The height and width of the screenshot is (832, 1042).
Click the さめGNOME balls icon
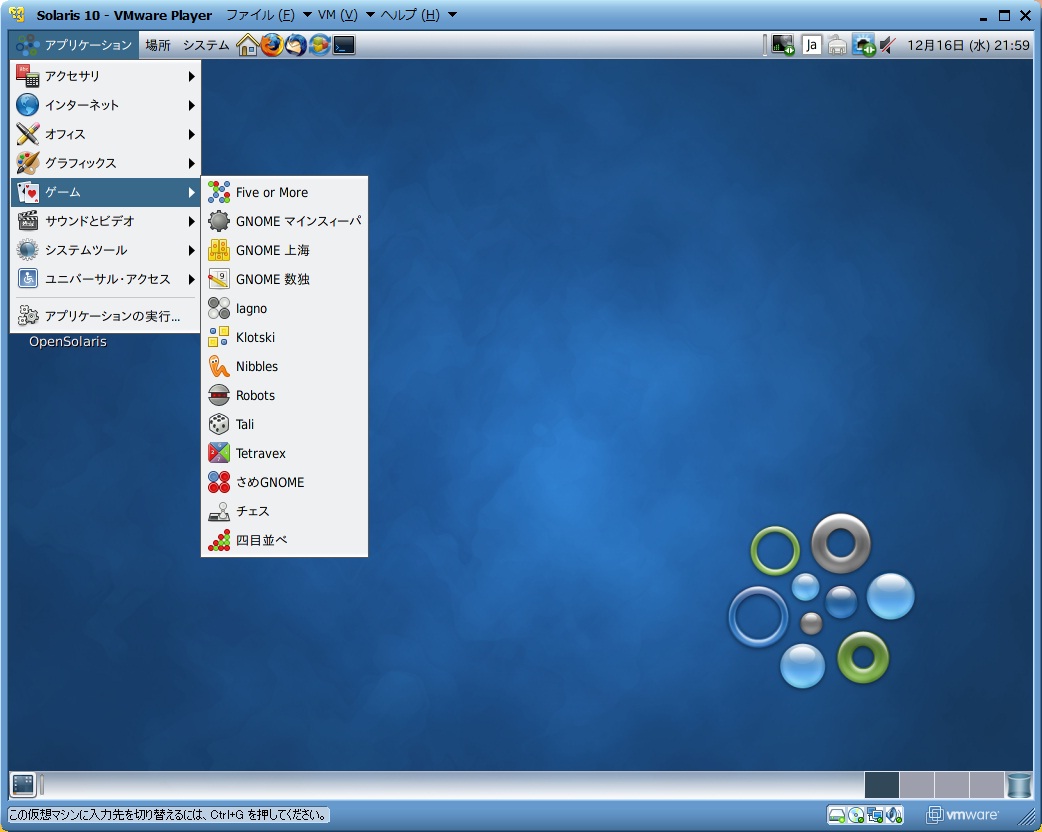[x=219, y=482]
